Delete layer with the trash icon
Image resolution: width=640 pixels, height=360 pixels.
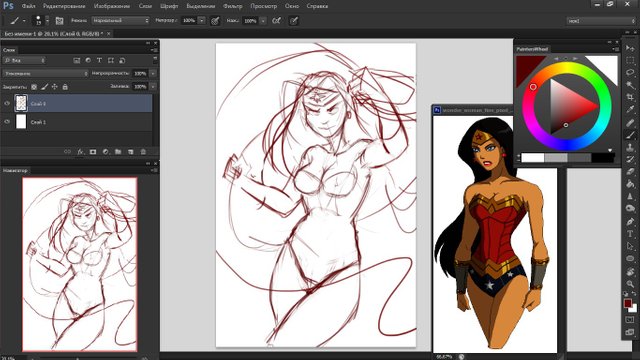point(143,152)
